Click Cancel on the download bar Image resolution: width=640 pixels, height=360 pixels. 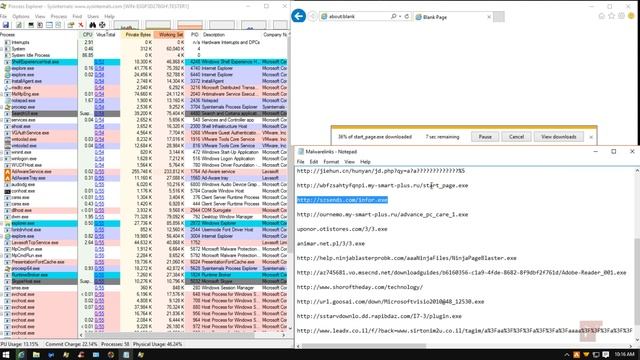[516, 137]
